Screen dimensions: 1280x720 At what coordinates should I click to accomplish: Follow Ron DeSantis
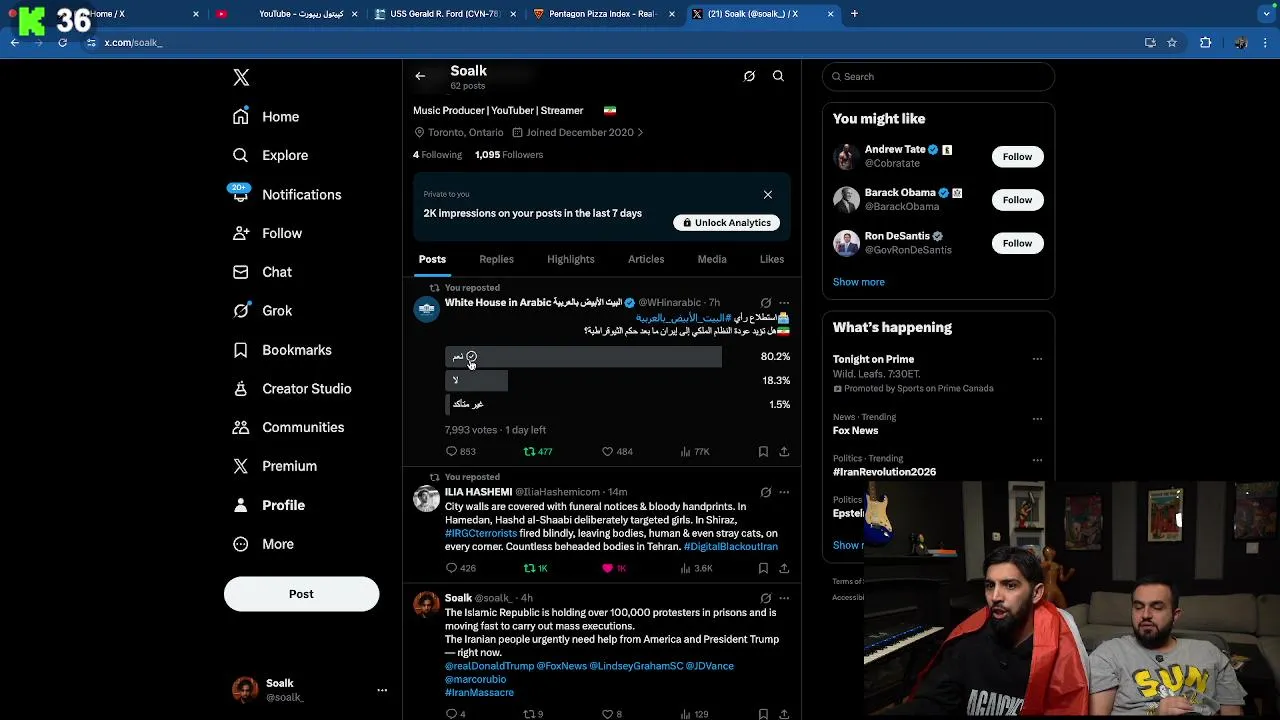(1017, 243)
